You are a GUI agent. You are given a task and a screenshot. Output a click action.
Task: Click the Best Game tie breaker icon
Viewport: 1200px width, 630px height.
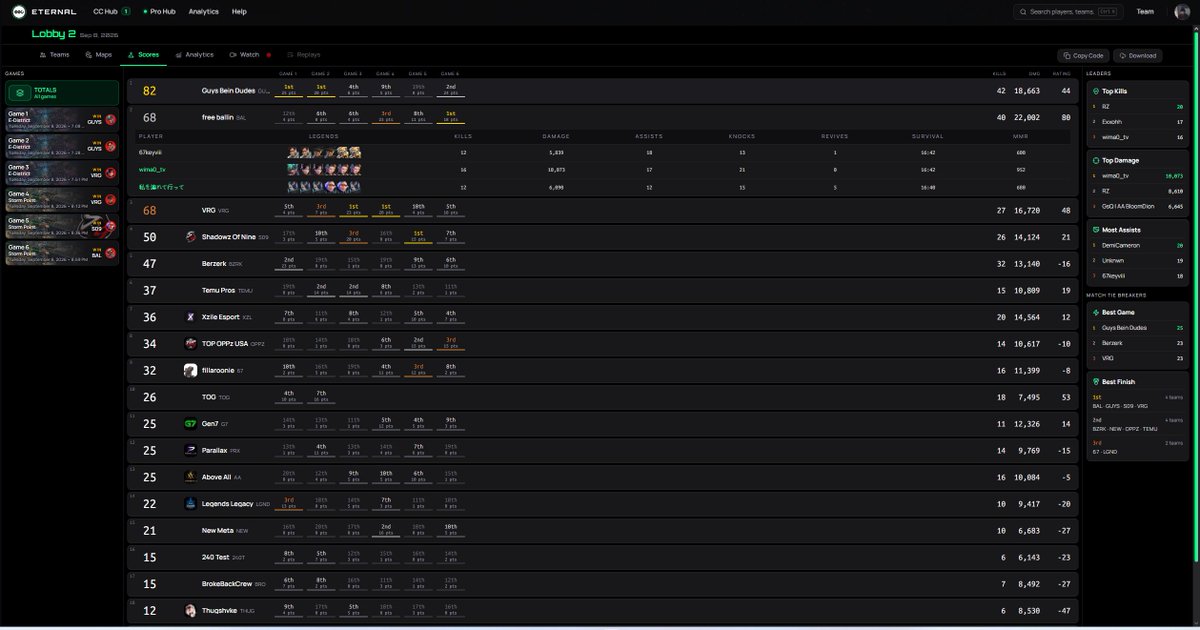1096,312
